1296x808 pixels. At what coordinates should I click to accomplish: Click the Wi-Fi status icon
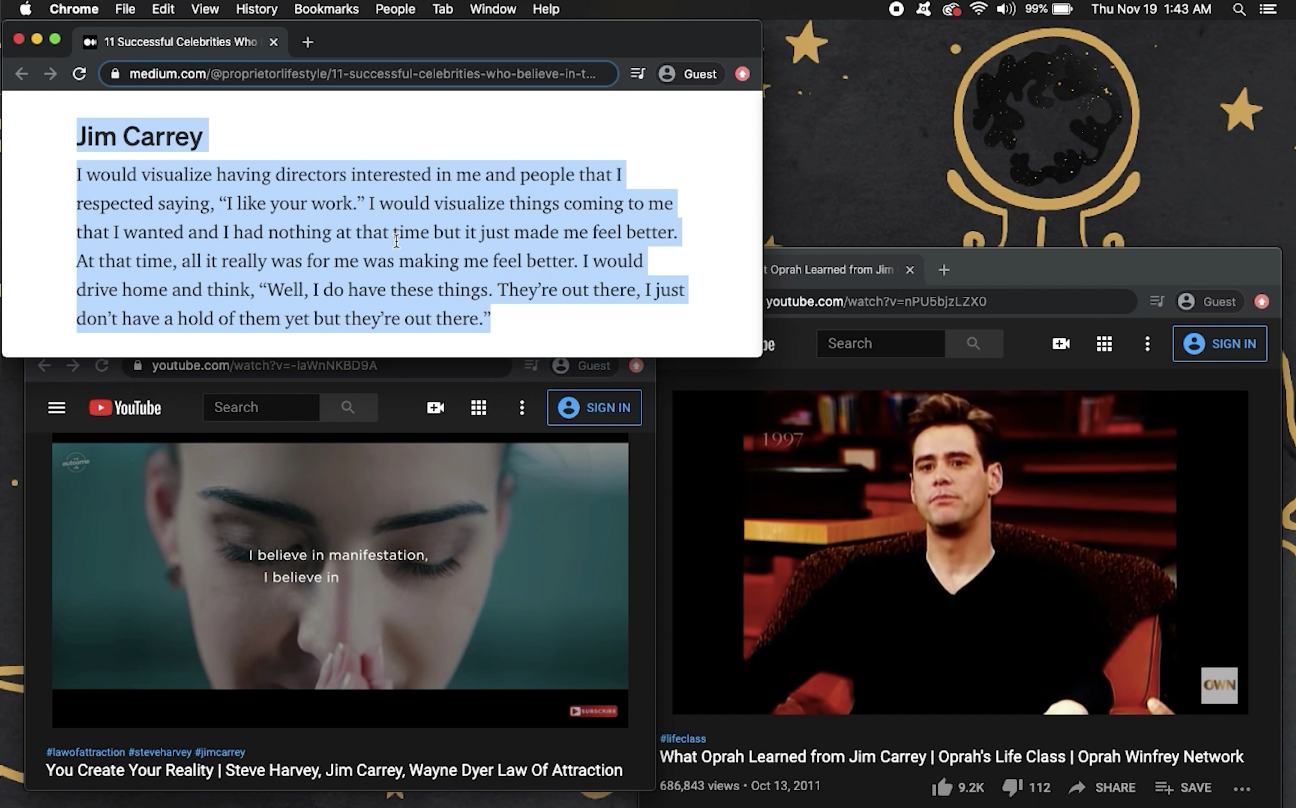(x=978, y=9)
